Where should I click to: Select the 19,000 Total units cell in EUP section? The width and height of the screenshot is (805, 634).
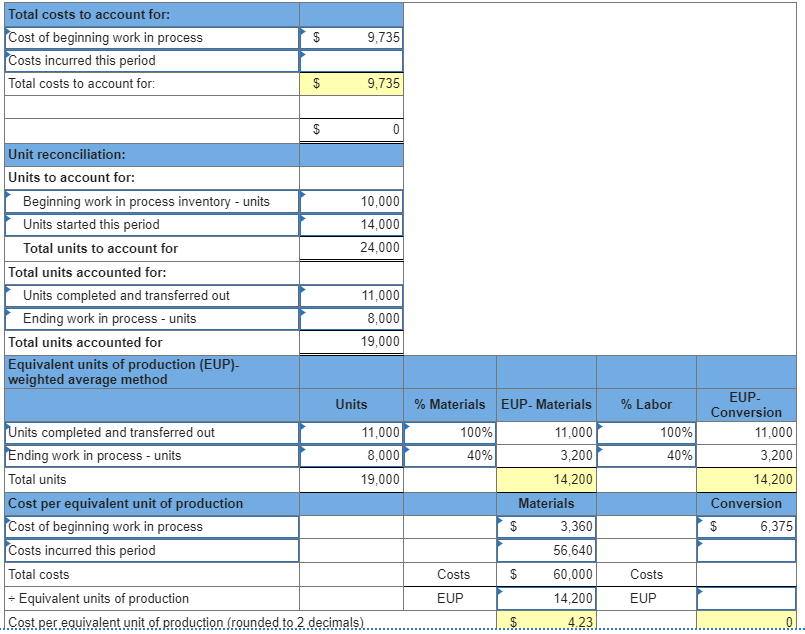tap(351, 479)
